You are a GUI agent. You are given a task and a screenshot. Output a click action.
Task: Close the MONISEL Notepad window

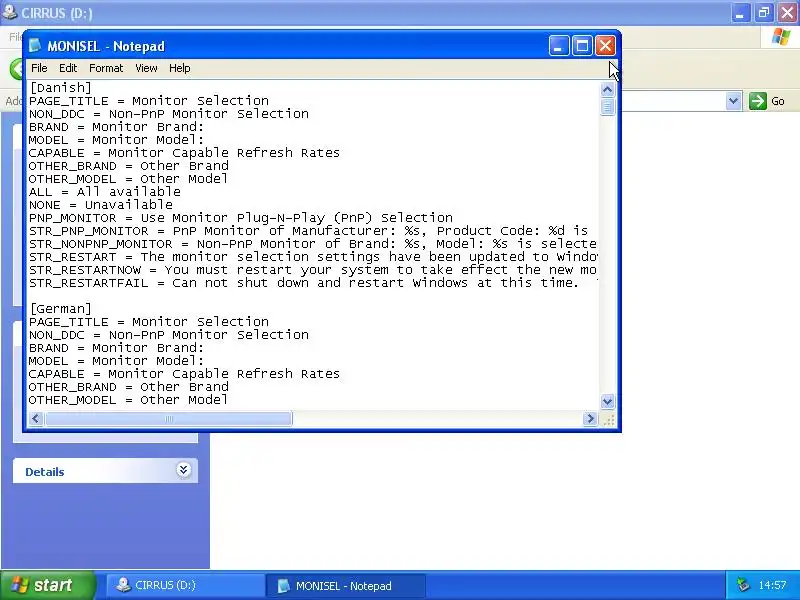coord(605,46)
